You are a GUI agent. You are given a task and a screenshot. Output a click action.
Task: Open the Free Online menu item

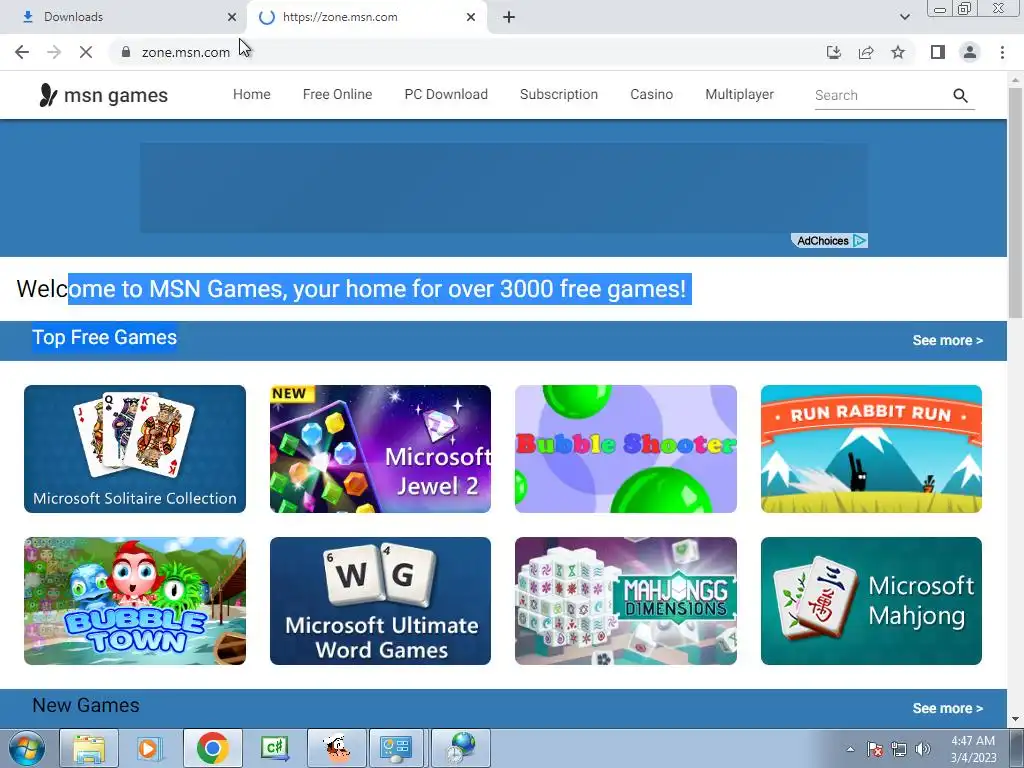(x=337, y=94)
